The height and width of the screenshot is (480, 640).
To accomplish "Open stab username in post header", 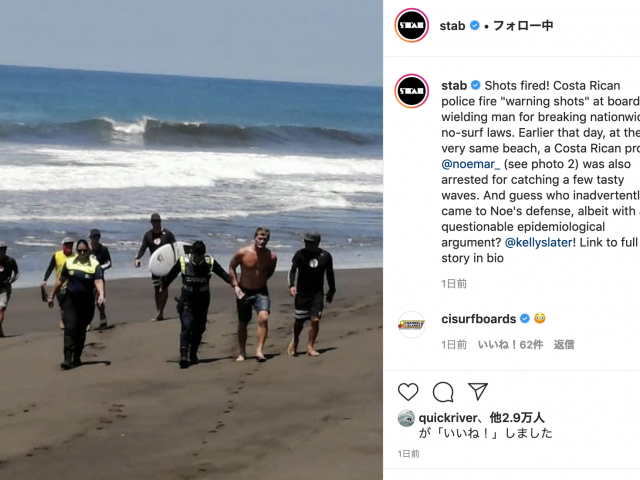I will pos(452,26).
